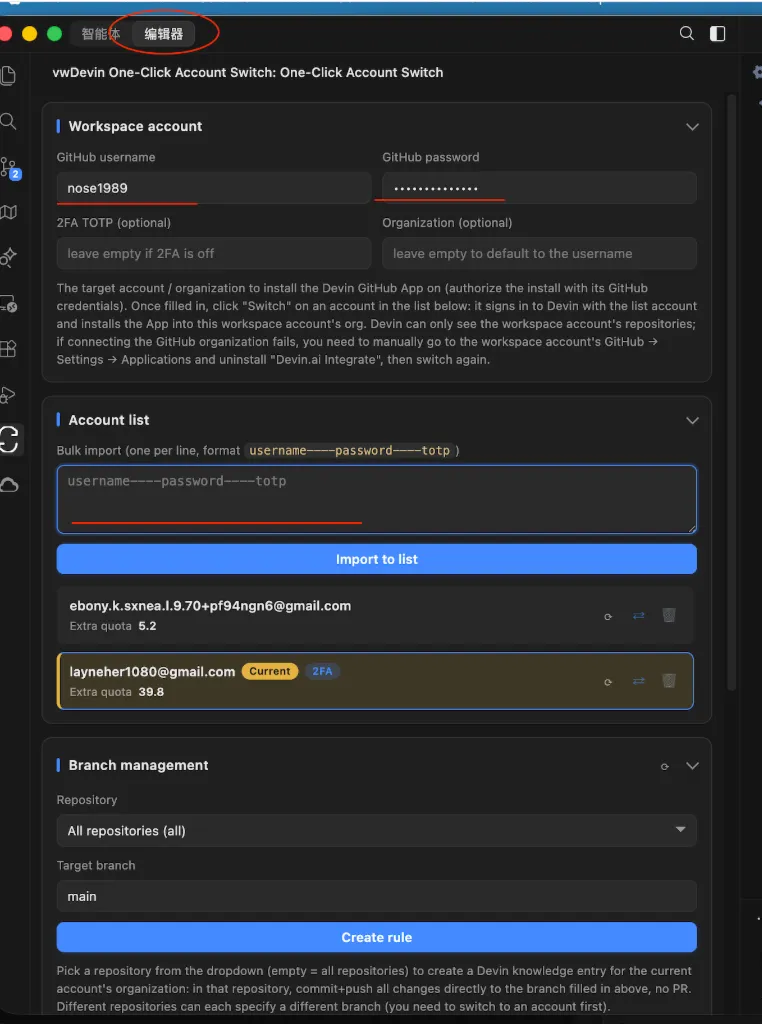Click the yellow Current badge
Image resolution: width=762 pixels, height=1024 pixels.
tap(270, 671)
